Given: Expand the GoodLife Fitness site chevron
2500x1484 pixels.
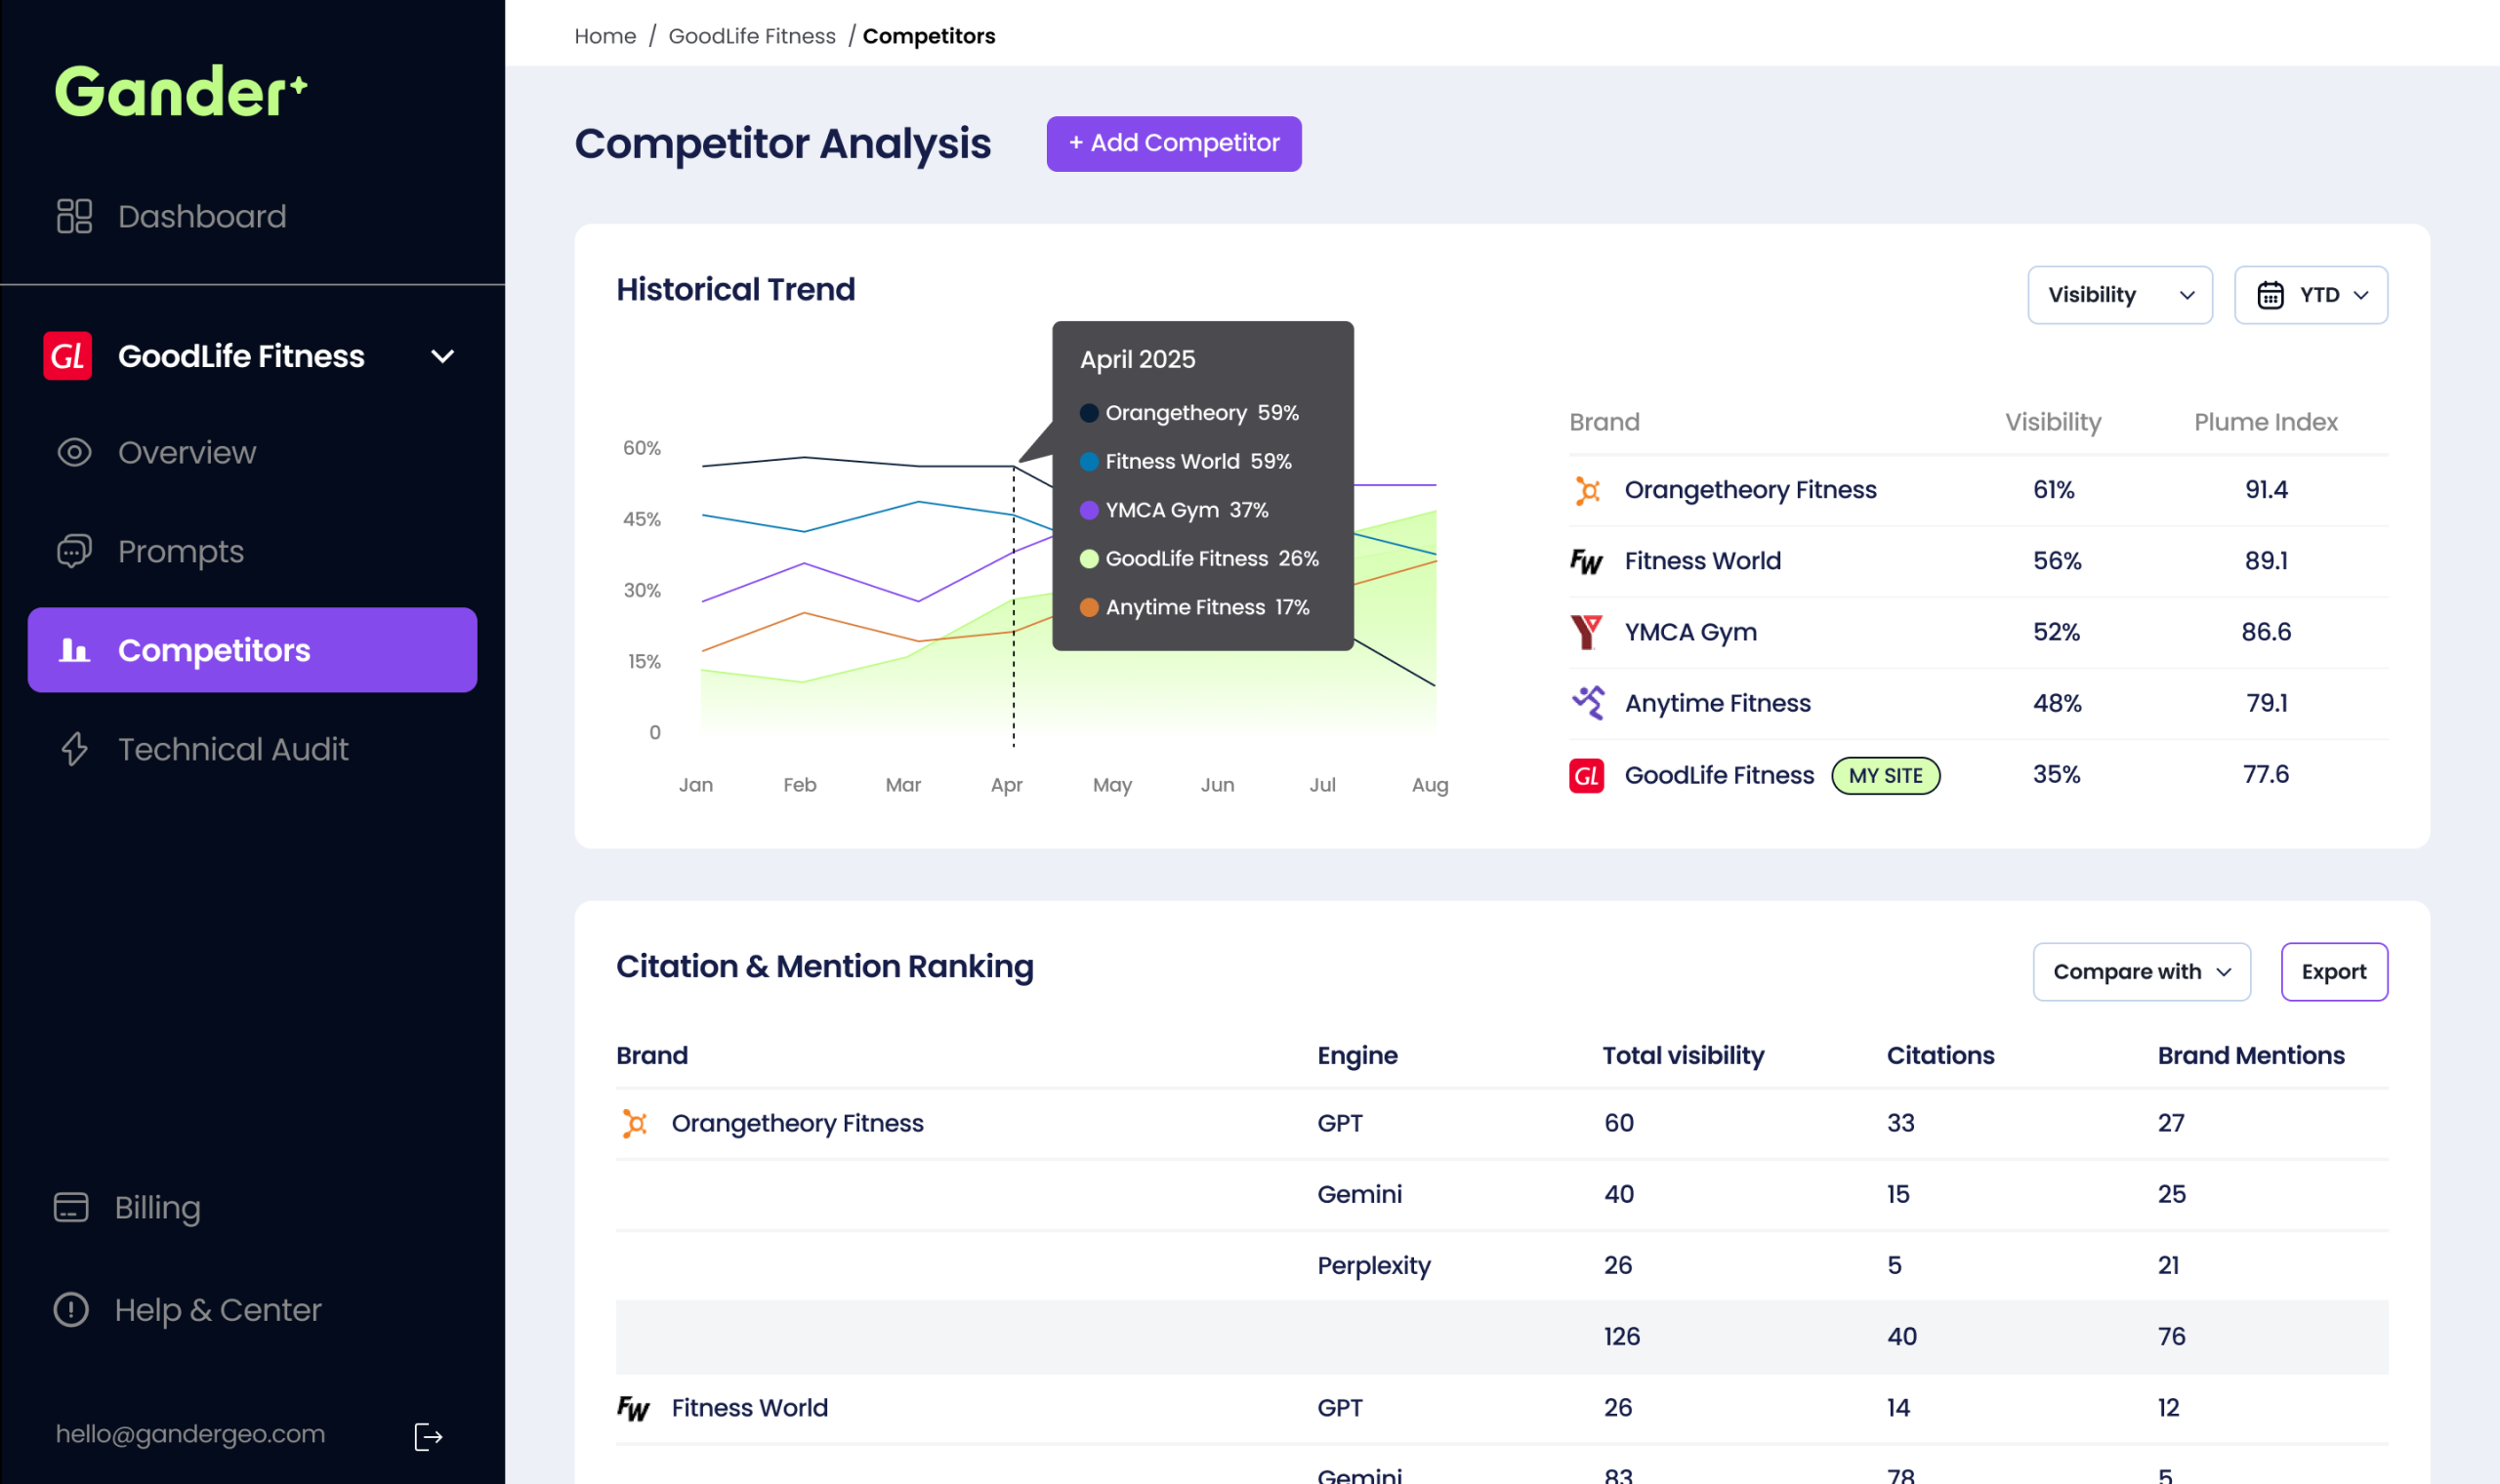Looking at the screenshot, I should [442, 356].
